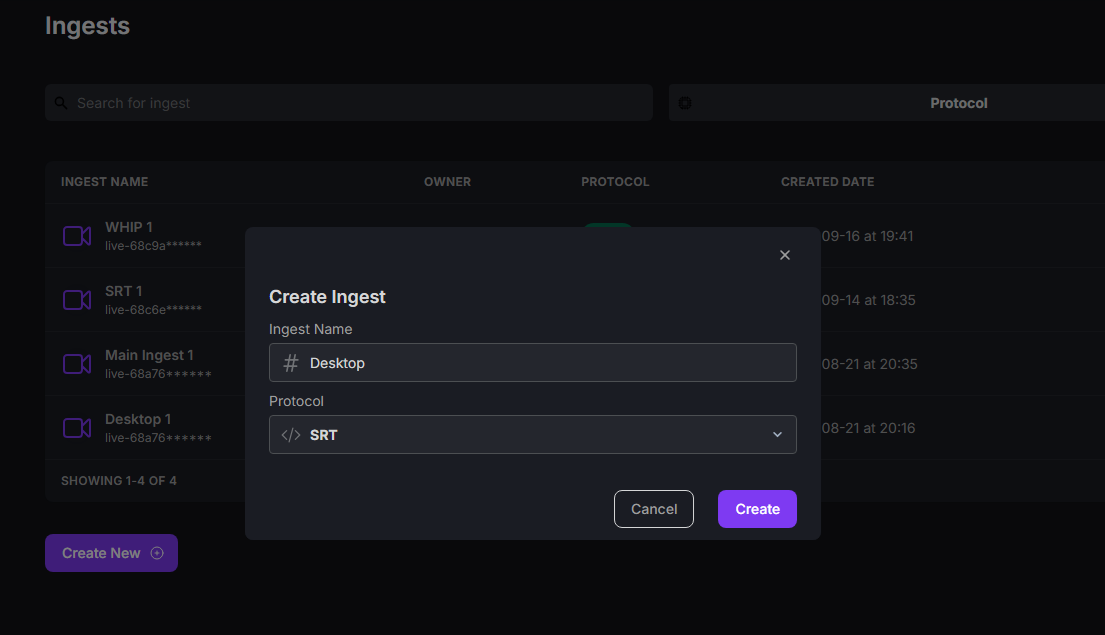Image resolution: width=1105 pixels, height=635 pixels.
Task: Sort the table by CREATED DATE header
Action: pos(827,181)
